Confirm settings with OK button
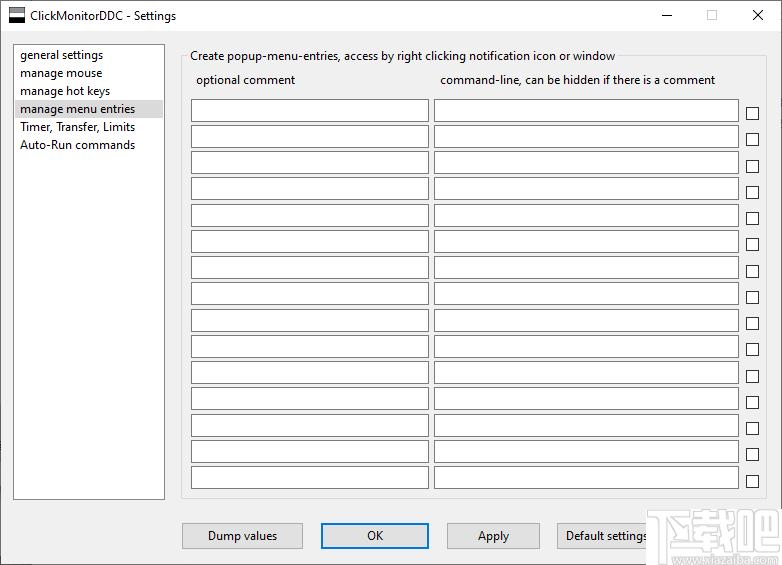This screenshot has width=782, height=565. point(375,536)
